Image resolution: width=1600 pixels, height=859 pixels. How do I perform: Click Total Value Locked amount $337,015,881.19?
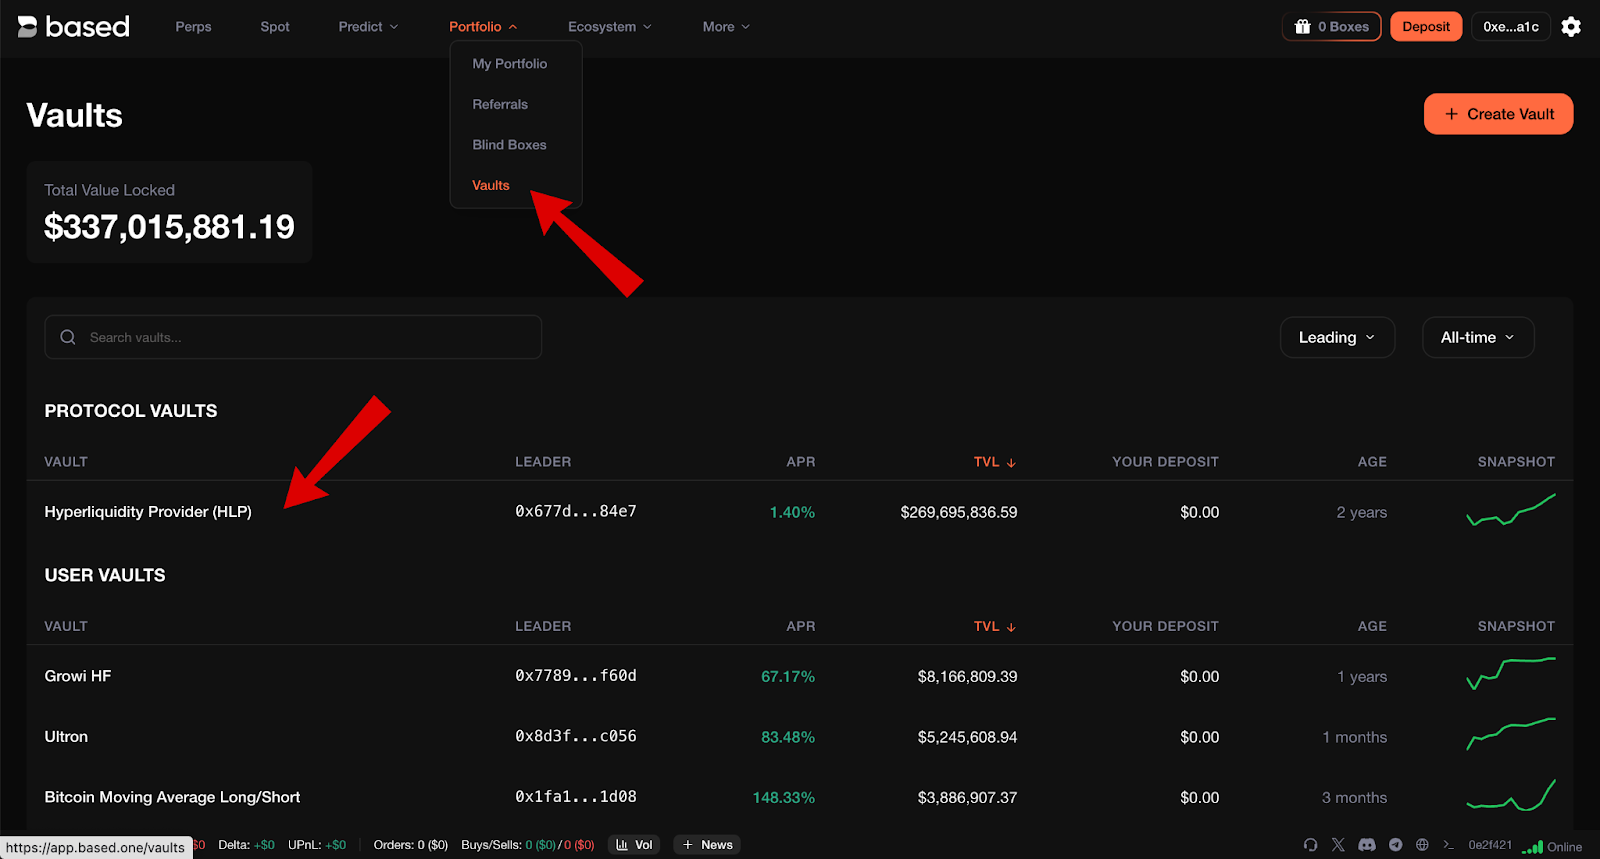click(169, 227)
